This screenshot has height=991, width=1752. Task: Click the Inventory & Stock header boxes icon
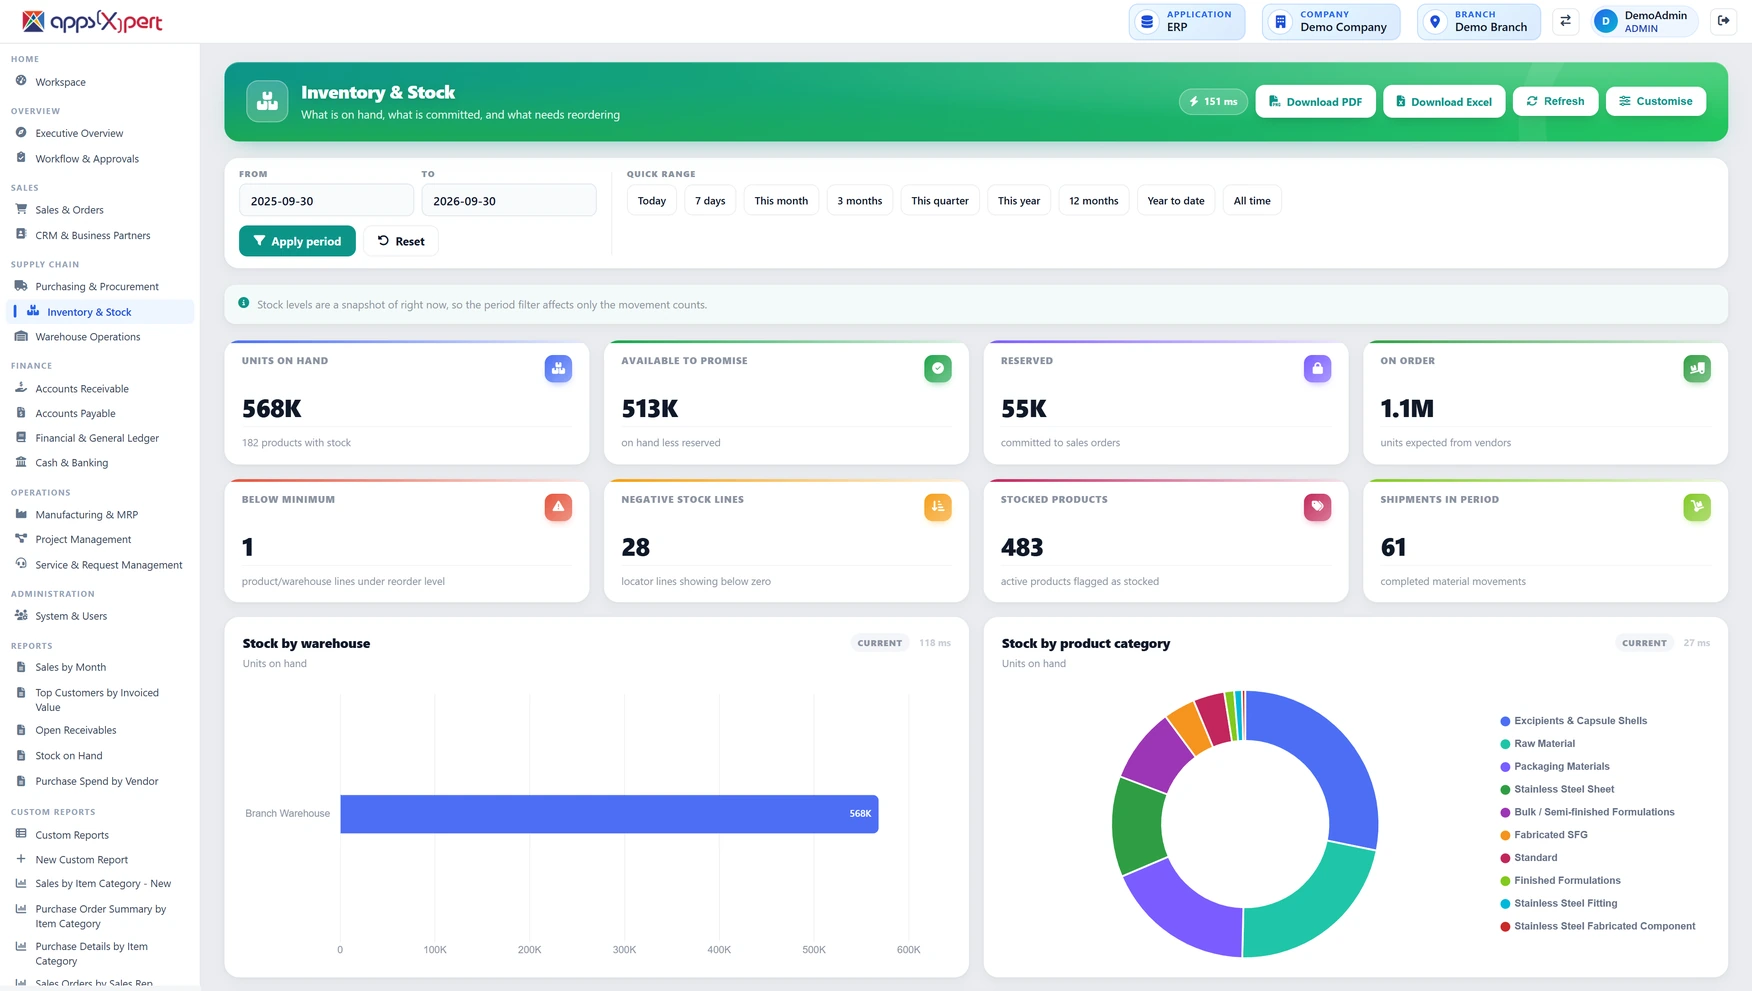click(267, 102)
